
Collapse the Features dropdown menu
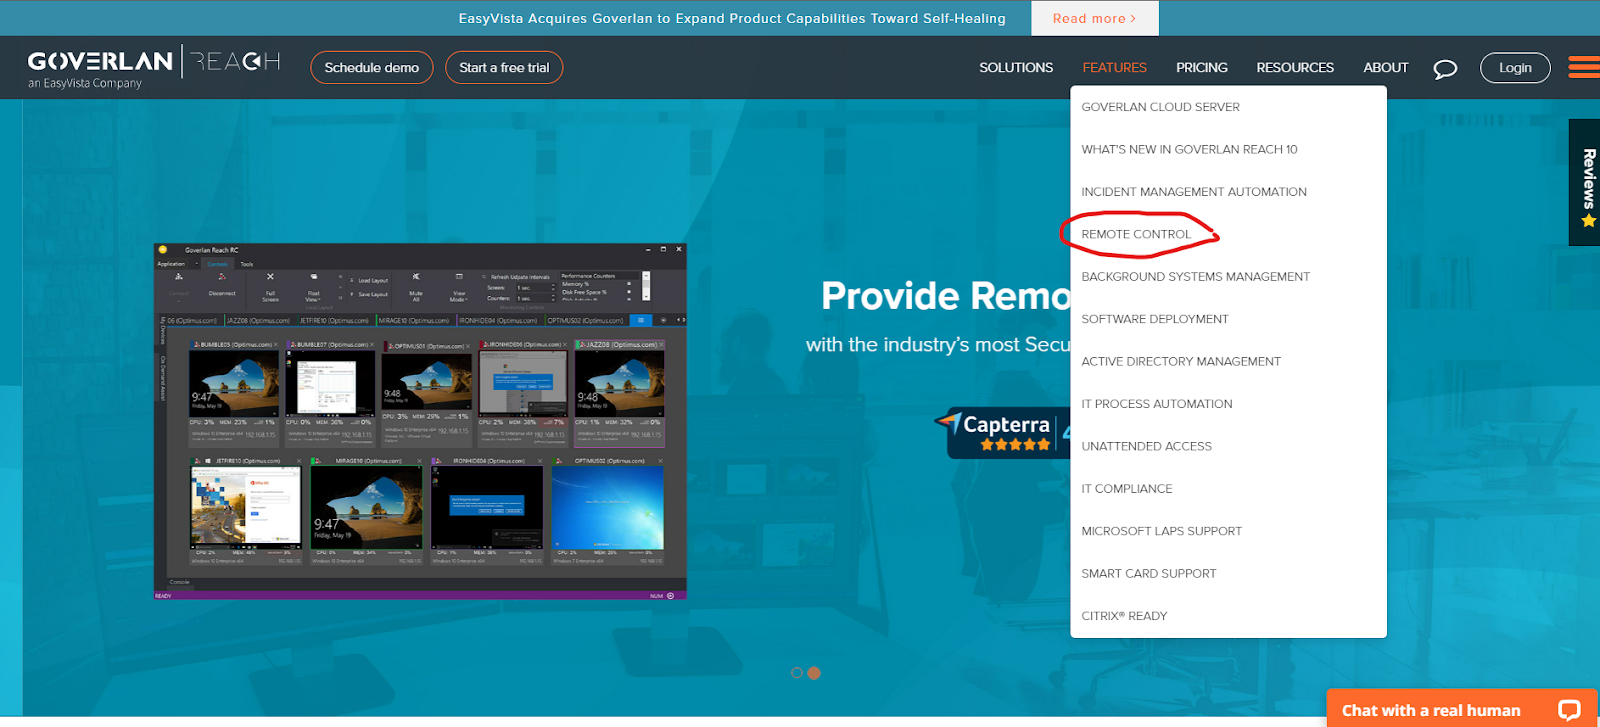point(1114,68)
